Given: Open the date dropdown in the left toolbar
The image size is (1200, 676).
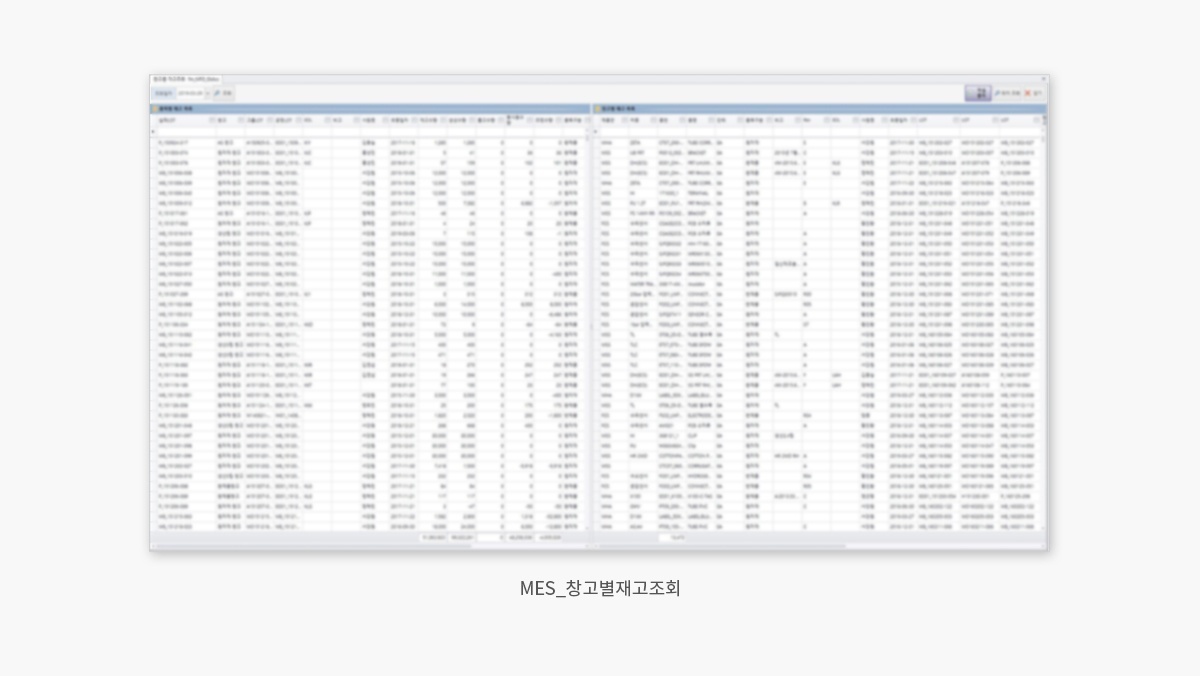Looking at the screenshot, I should (x=208, y=93).
